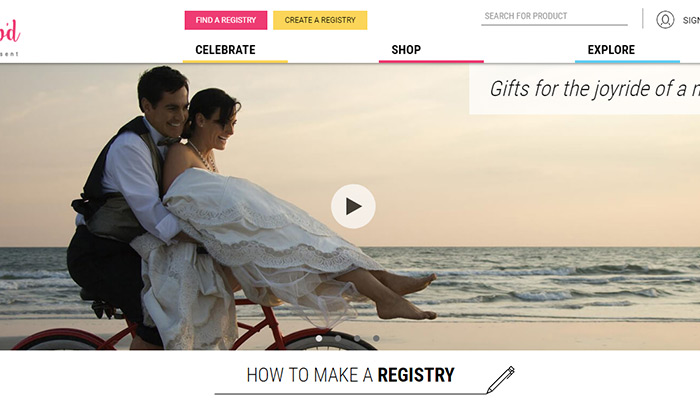
Task: Click the How to Make a Registry heading
Action: coord(350,375)
